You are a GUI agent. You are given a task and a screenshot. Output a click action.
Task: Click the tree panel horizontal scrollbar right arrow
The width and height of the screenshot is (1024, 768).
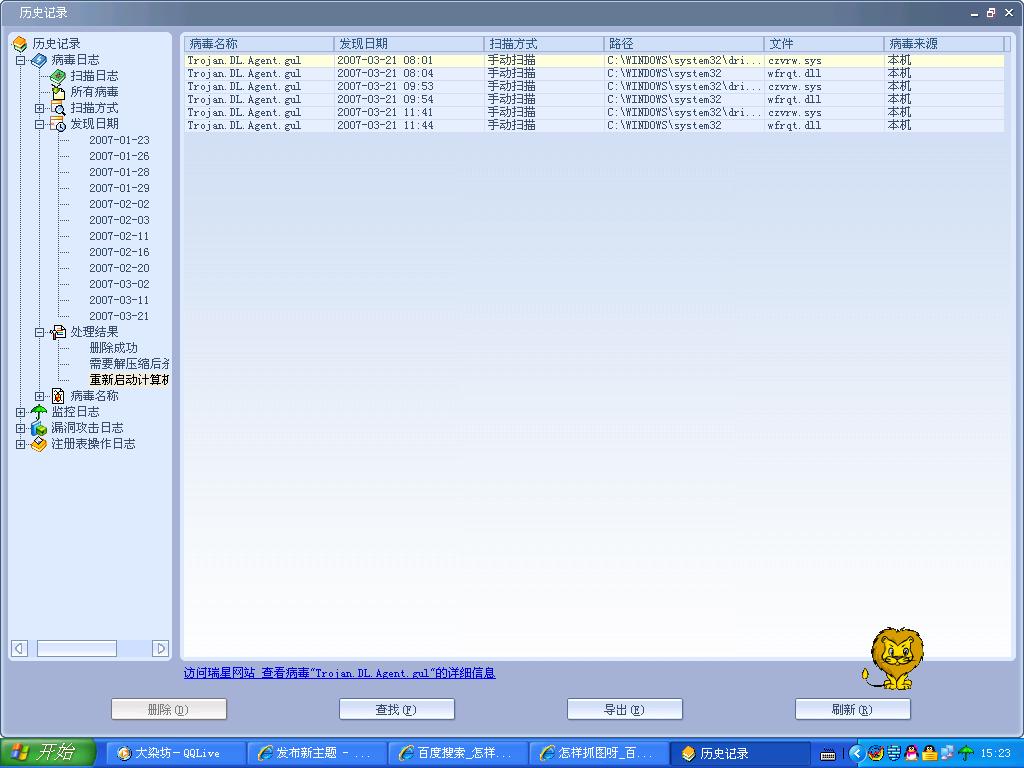160,649
